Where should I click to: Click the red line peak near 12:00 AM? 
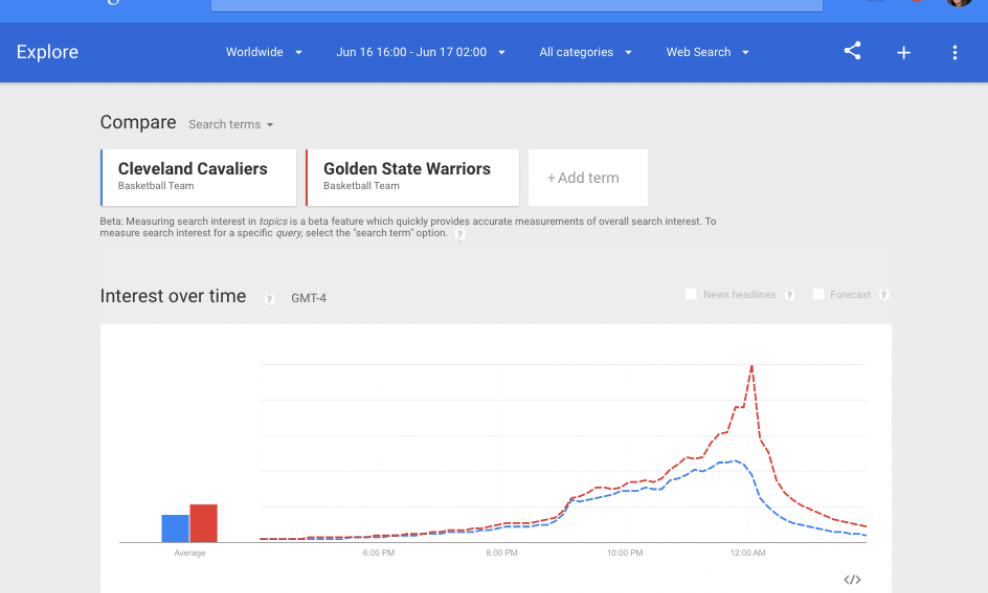[752, 366]
